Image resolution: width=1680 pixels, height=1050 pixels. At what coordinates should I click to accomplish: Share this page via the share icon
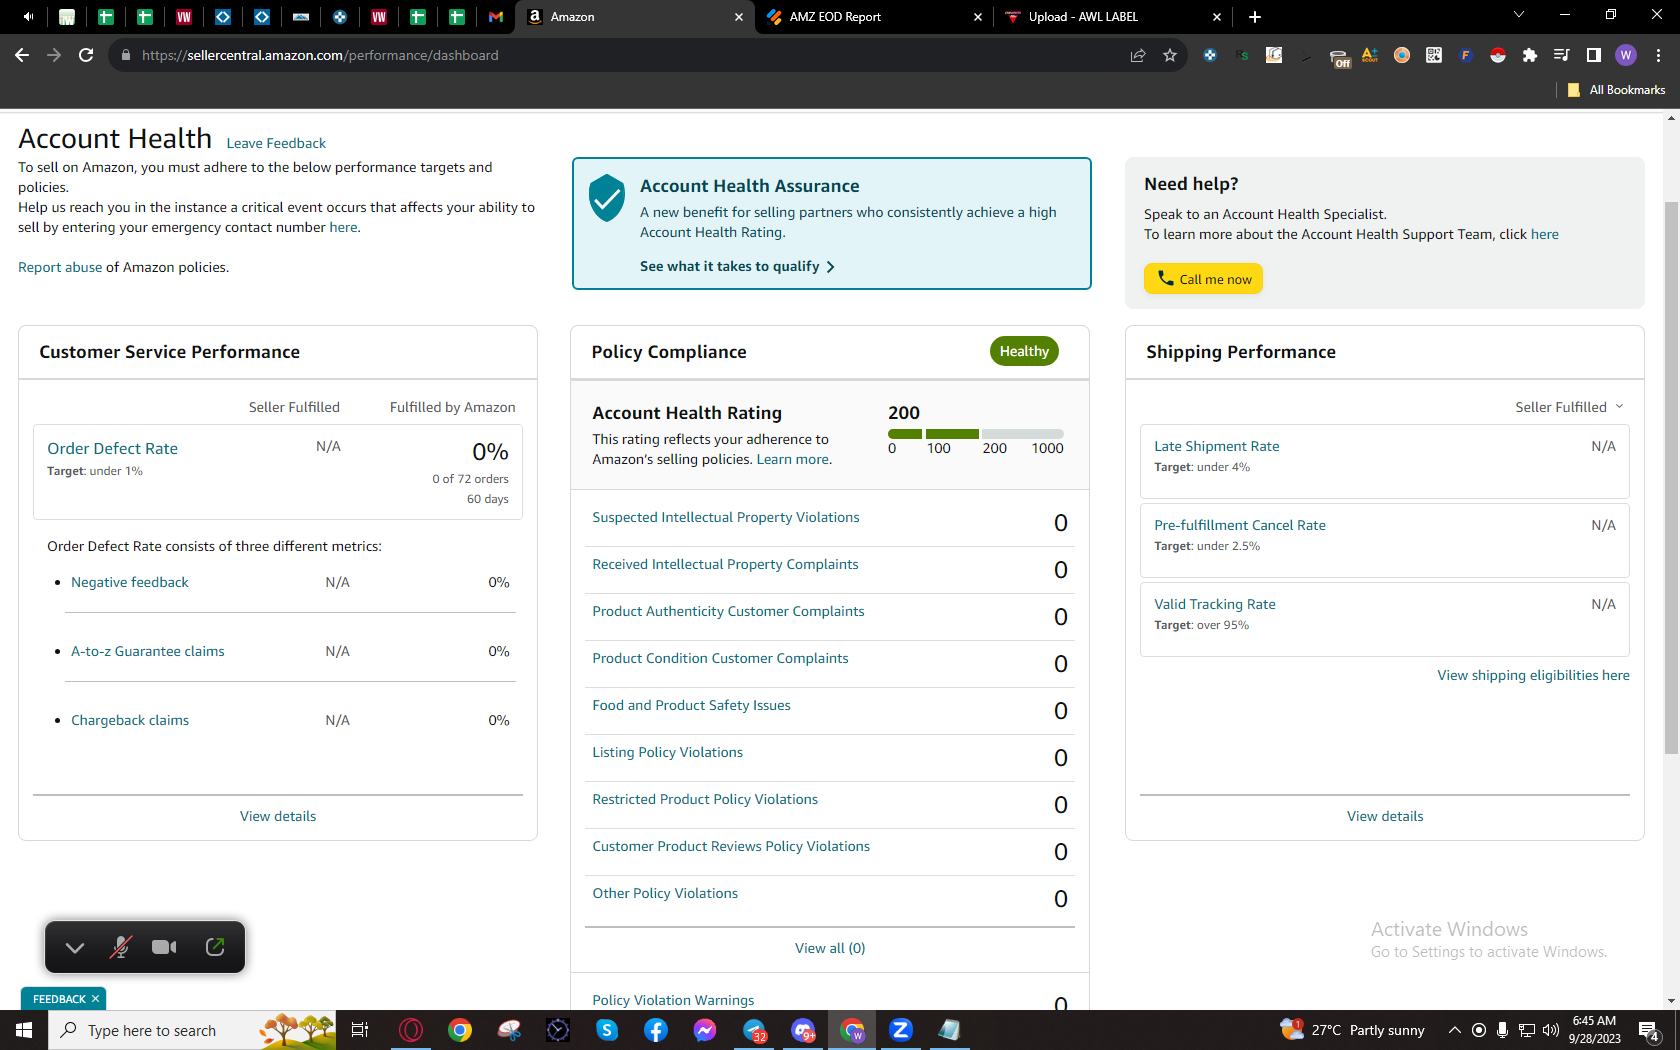pos(1138,55)
